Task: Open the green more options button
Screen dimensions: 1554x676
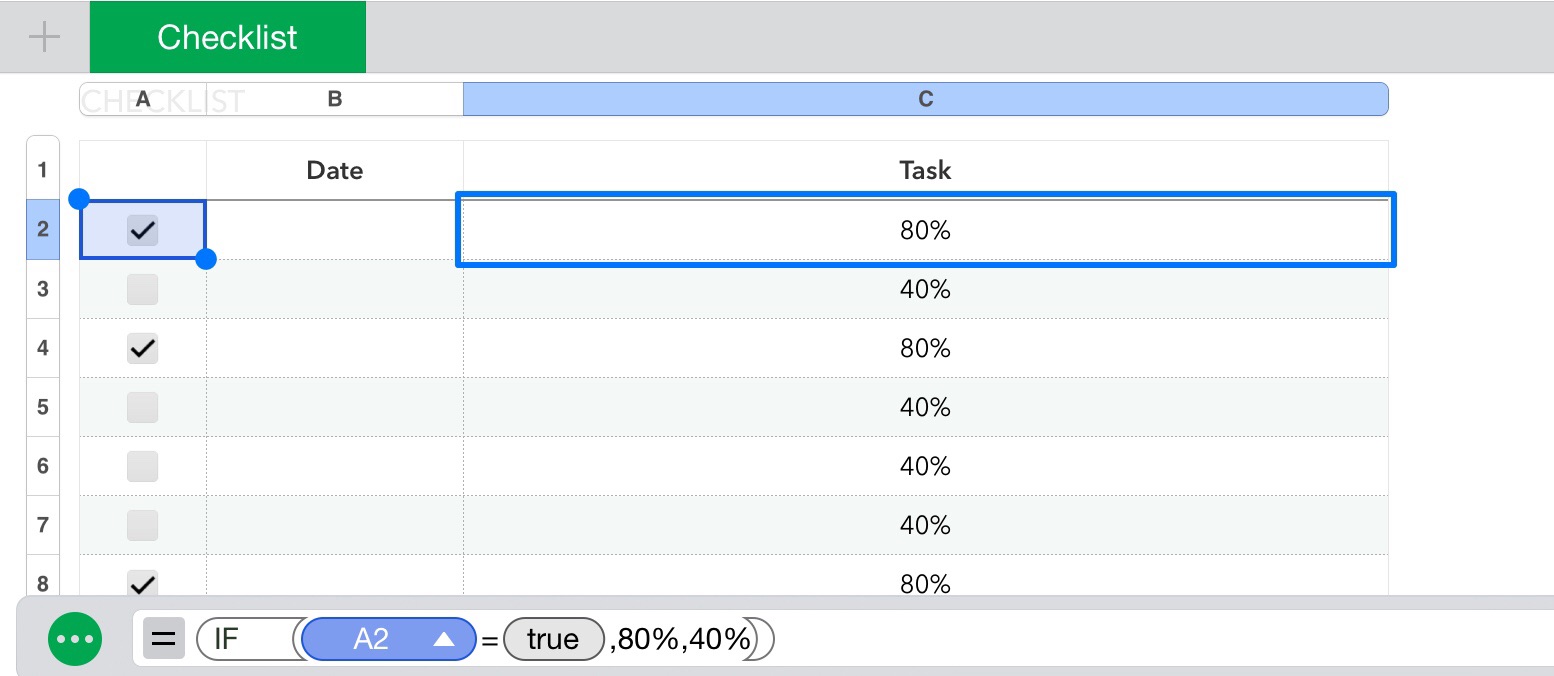Action: (76, 638)
